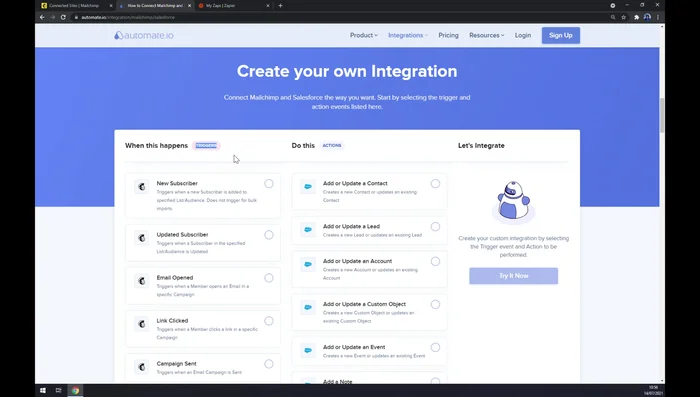Click Mailchimp icon beside Campaign Sent
The height and width of the screenshot is (397, 700).
pyautogui.click(x=142, y=367)
